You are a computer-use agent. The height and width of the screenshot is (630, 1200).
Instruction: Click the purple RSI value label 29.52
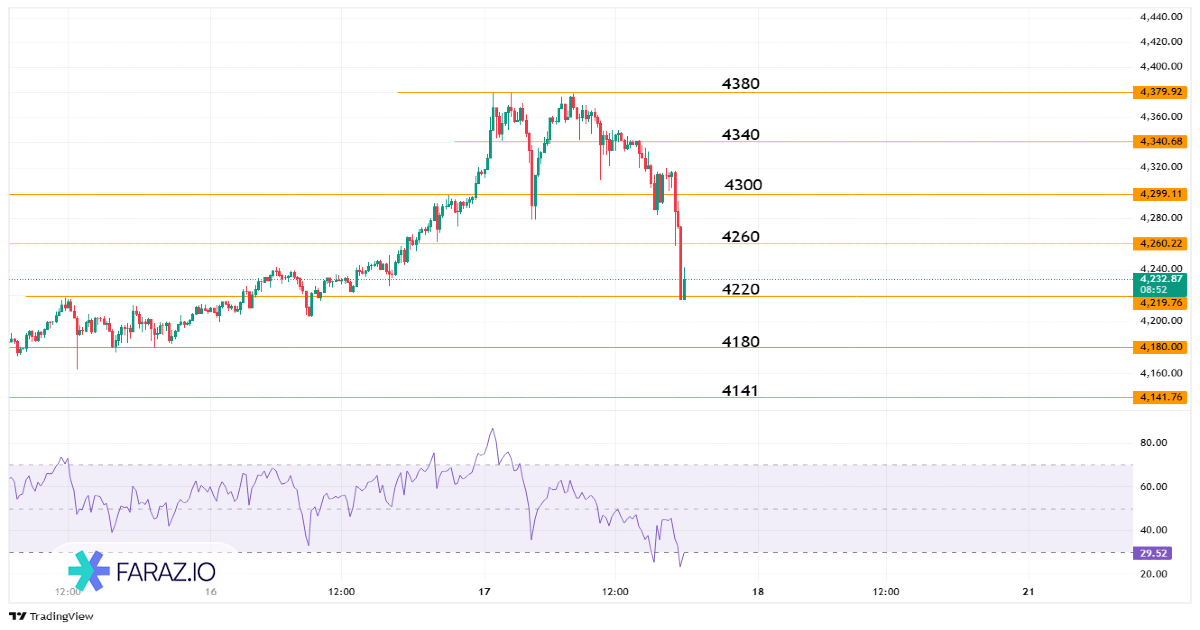(1153, 553)
